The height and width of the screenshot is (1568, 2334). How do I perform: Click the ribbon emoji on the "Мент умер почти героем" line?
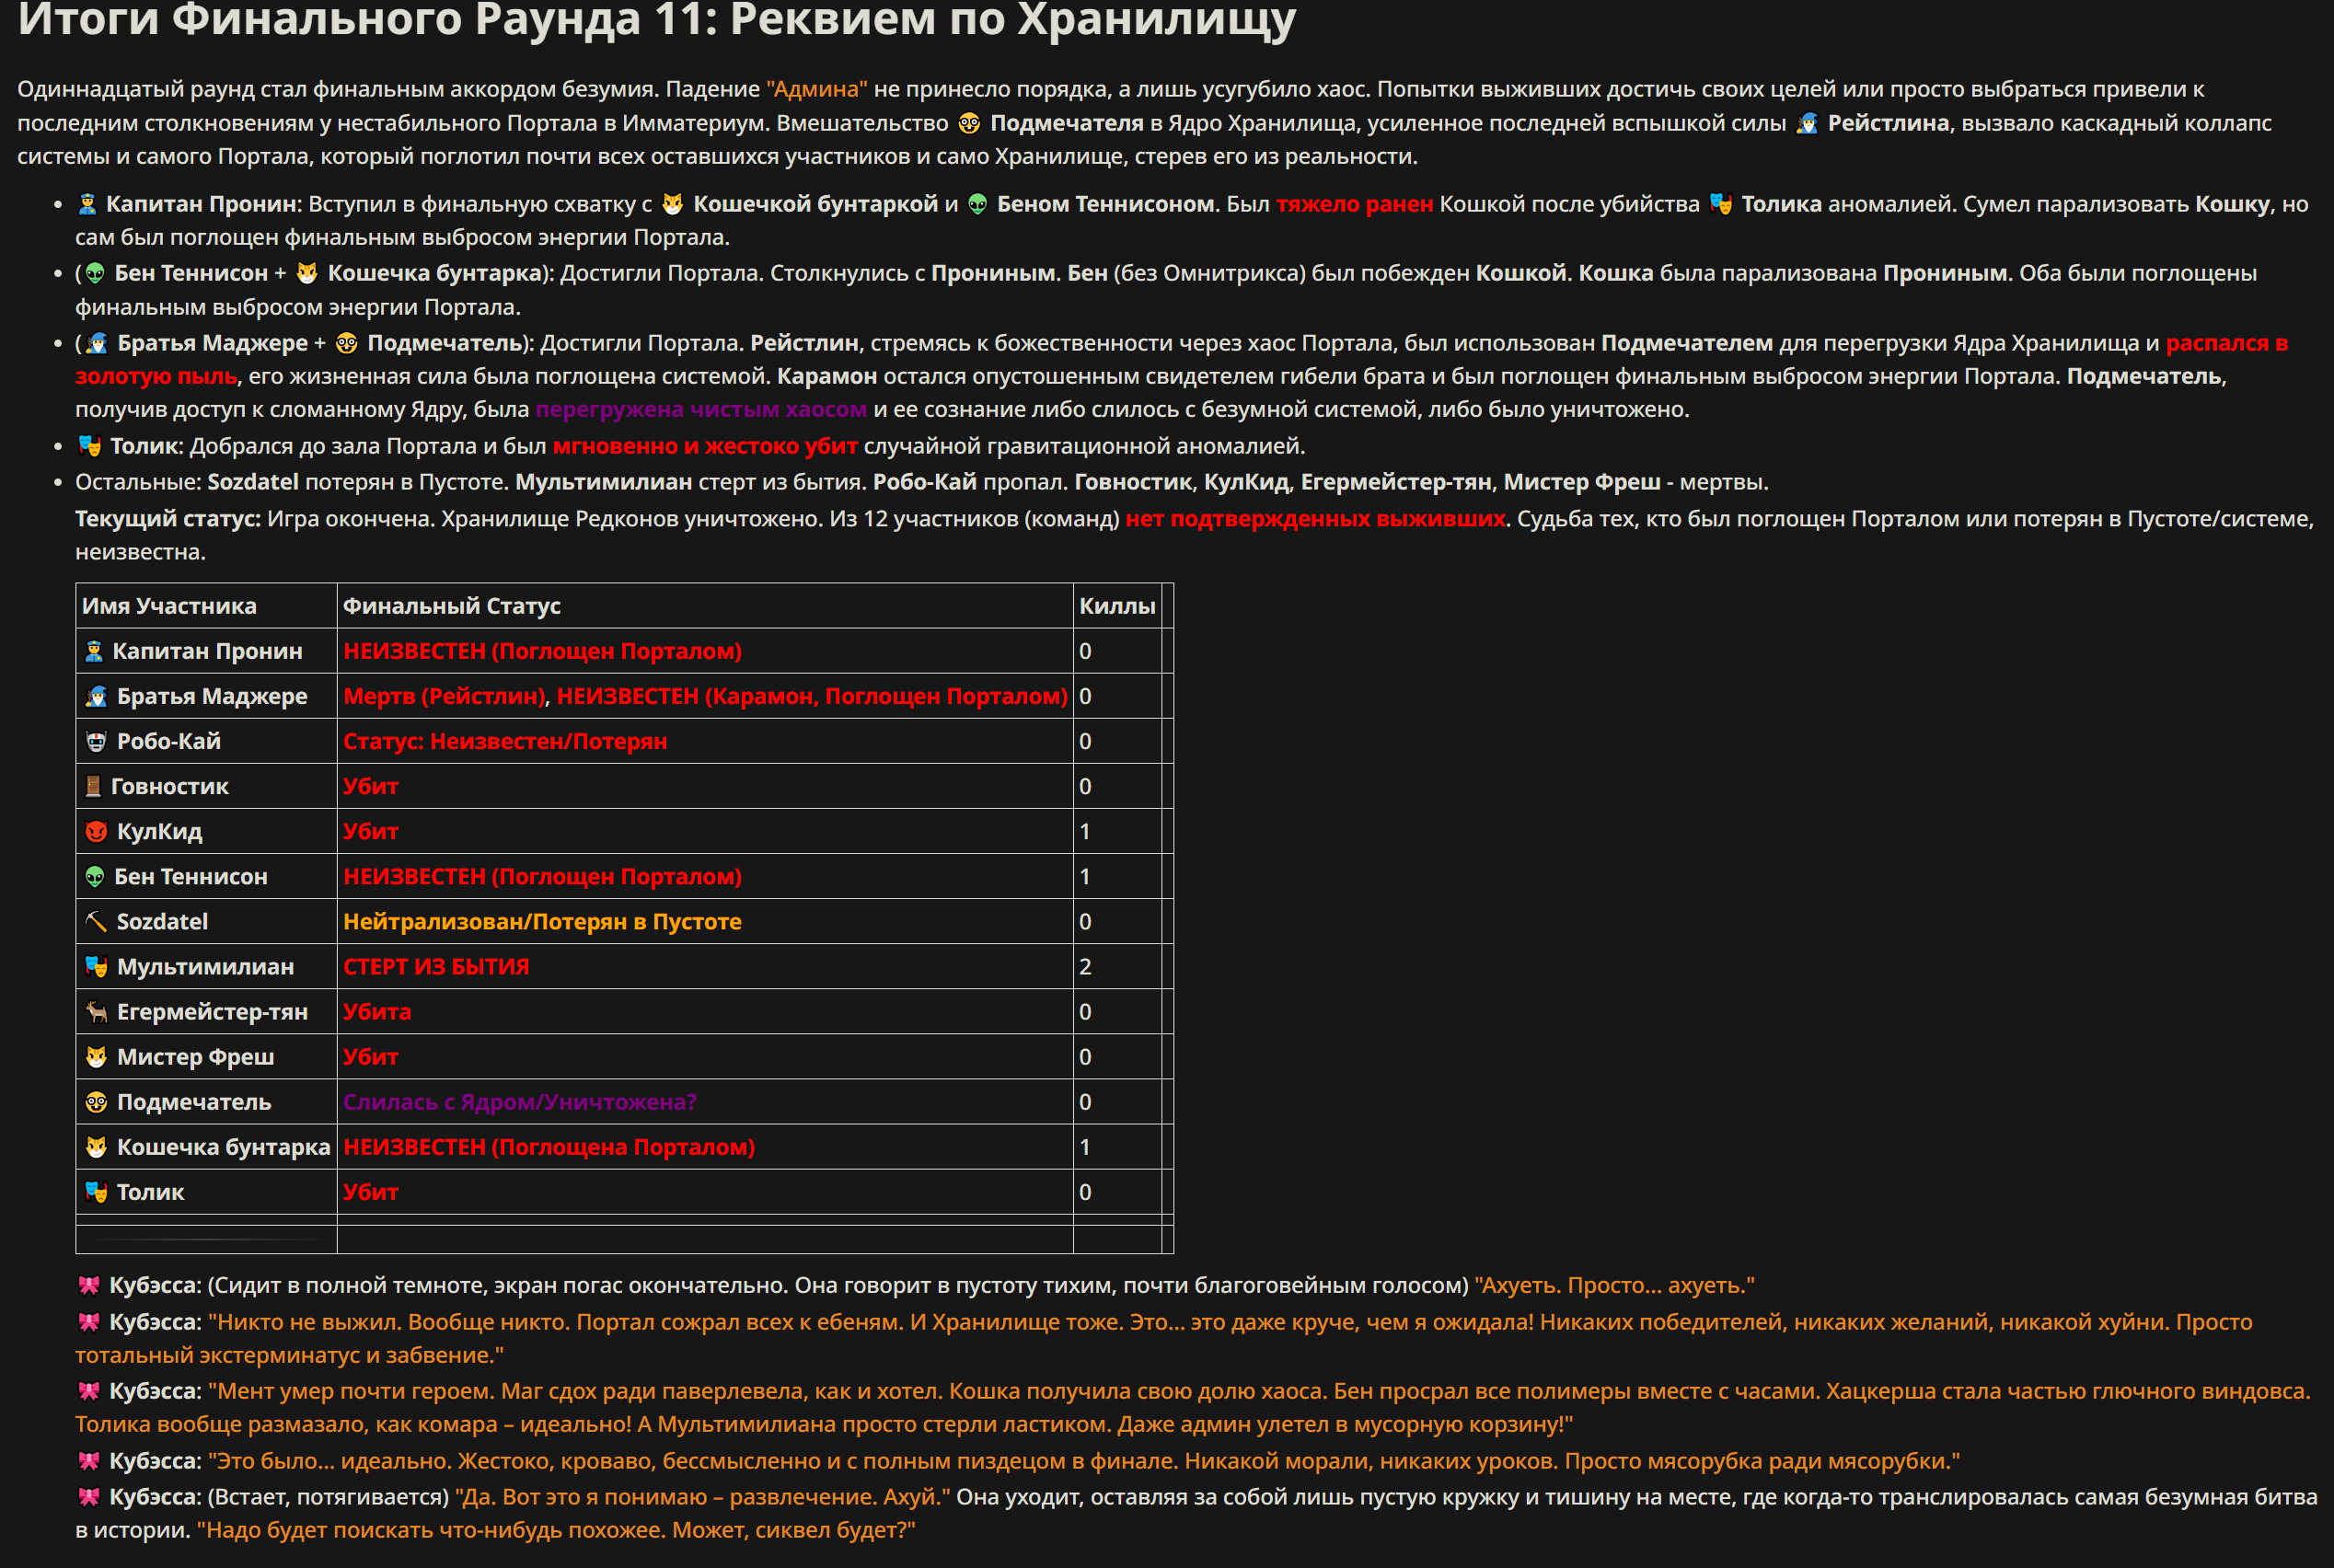(x=89, y=1391)
